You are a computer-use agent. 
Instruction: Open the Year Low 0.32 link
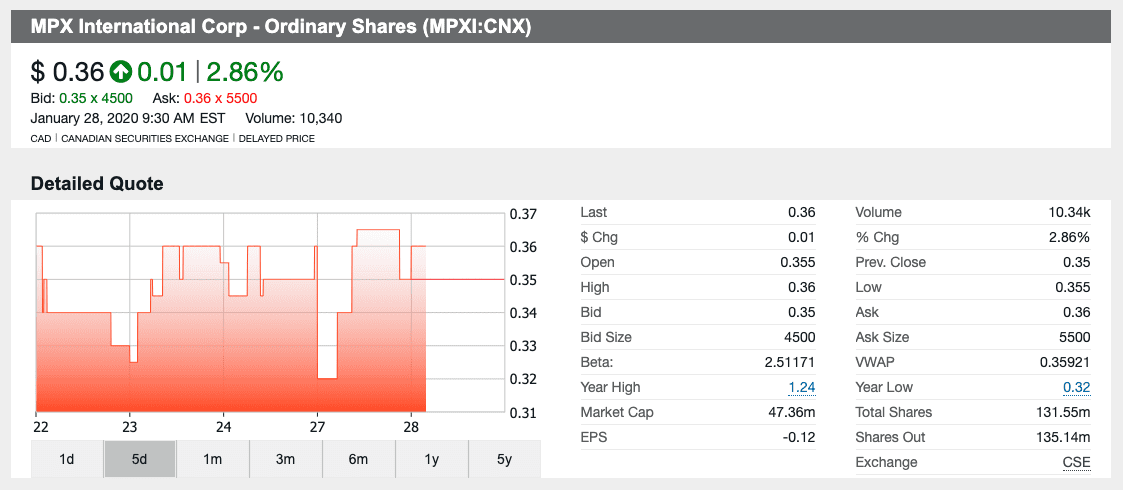1077,387
